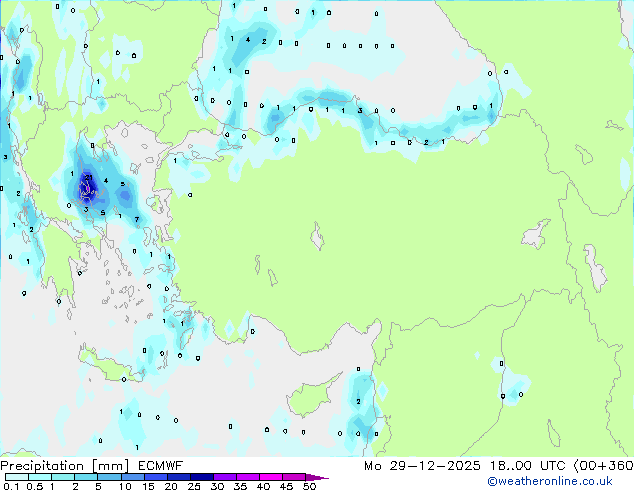Click the '[mm]' unit label
This screenshot has height=490, width=634.
(x=111, y=466)
